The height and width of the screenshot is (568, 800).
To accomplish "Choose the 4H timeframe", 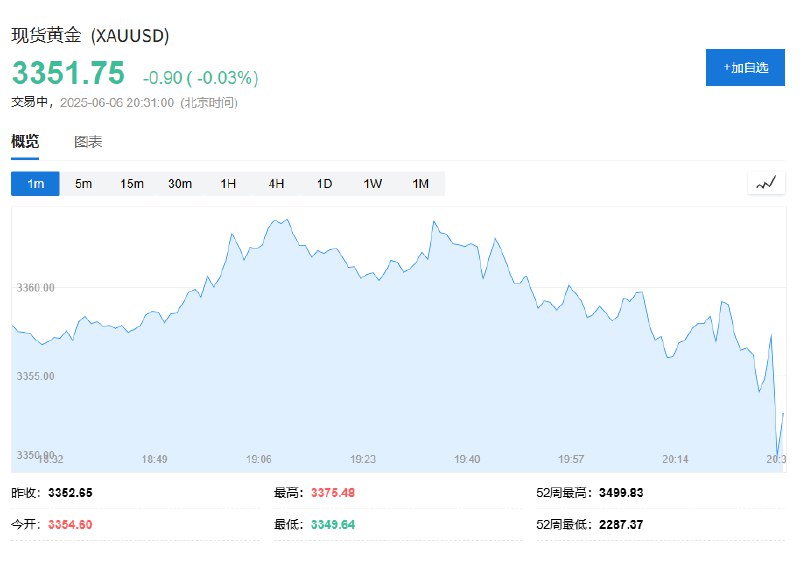I will 276,184.
